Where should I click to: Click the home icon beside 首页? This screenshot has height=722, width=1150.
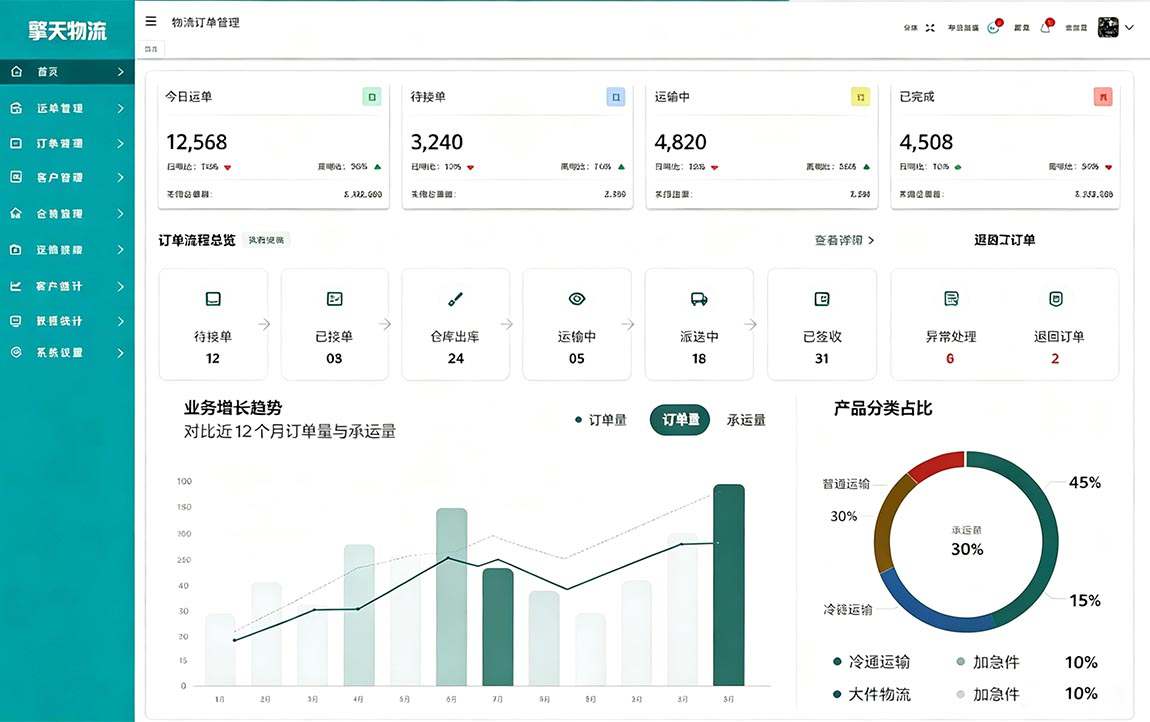[16, 71]
